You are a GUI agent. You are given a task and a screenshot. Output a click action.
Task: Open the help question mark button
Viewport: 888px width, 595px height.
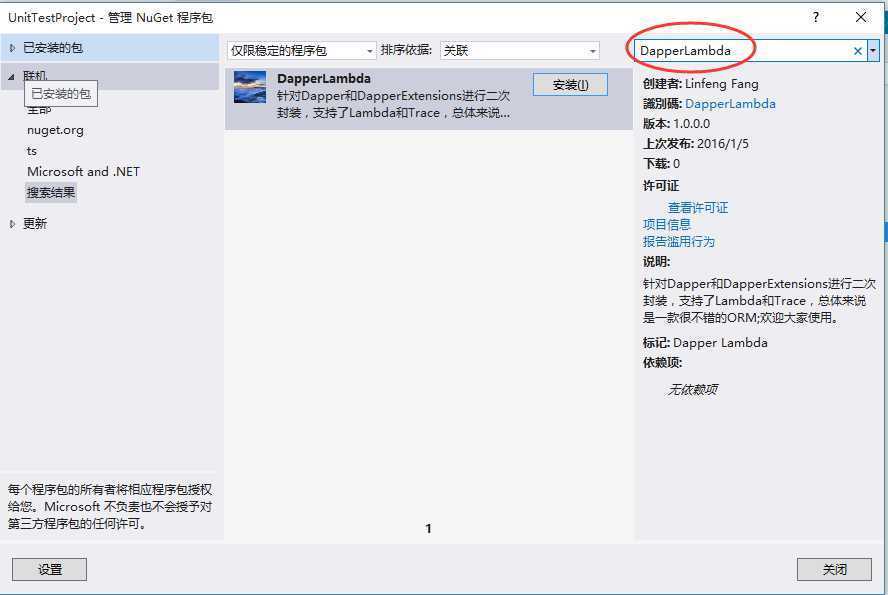(x=816, y=17)
